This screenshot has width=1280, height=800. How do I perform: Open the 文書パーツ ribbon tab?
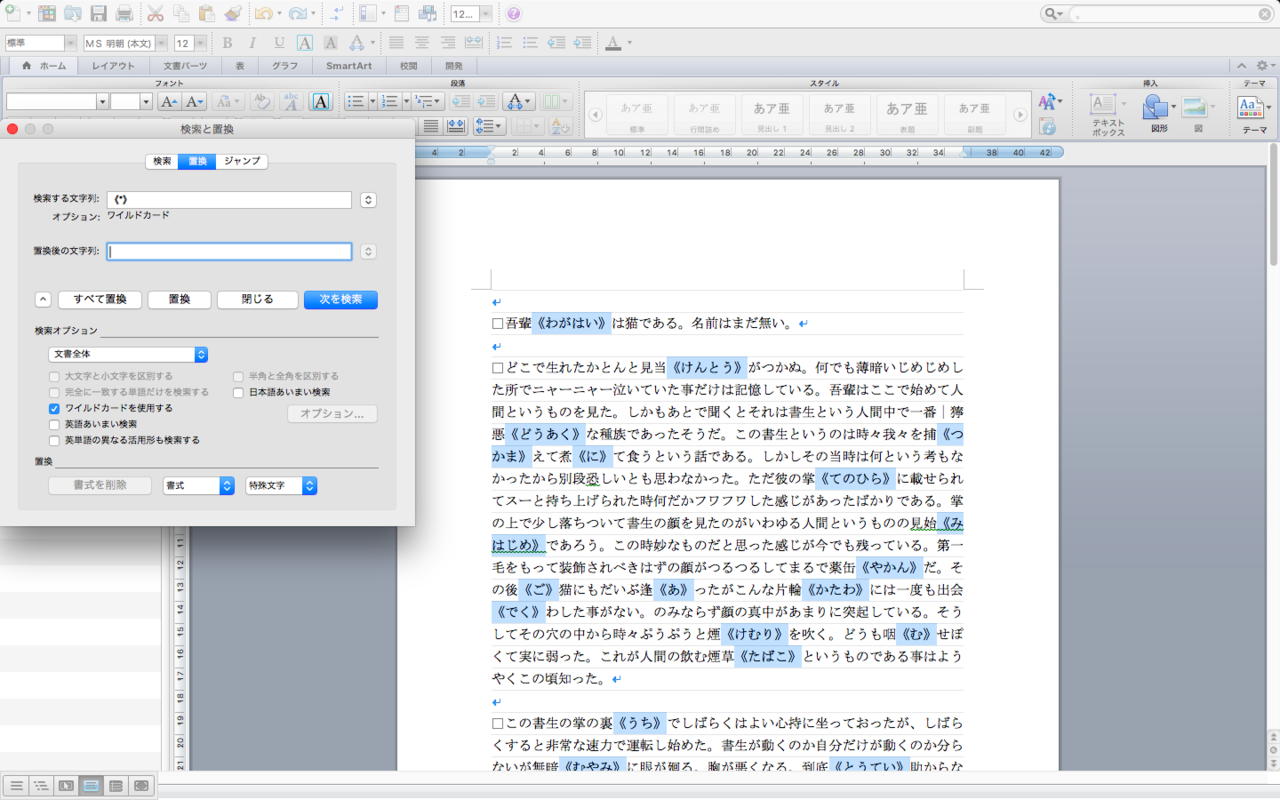[186, 66]
